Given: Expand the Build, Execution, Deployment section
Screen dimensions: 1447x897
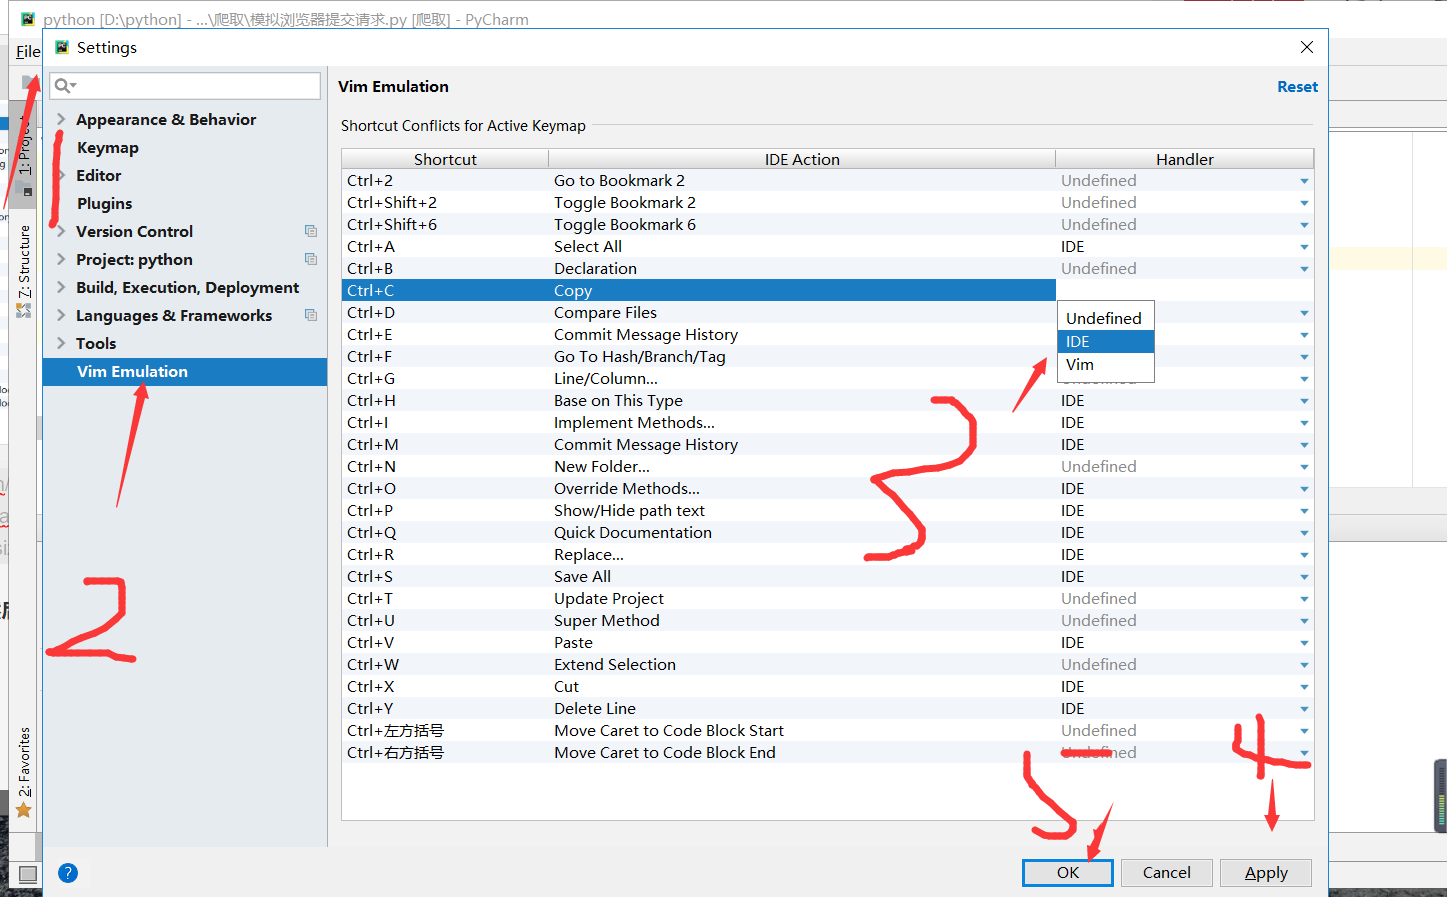Looking at the screenshot, I should (61, 287).
